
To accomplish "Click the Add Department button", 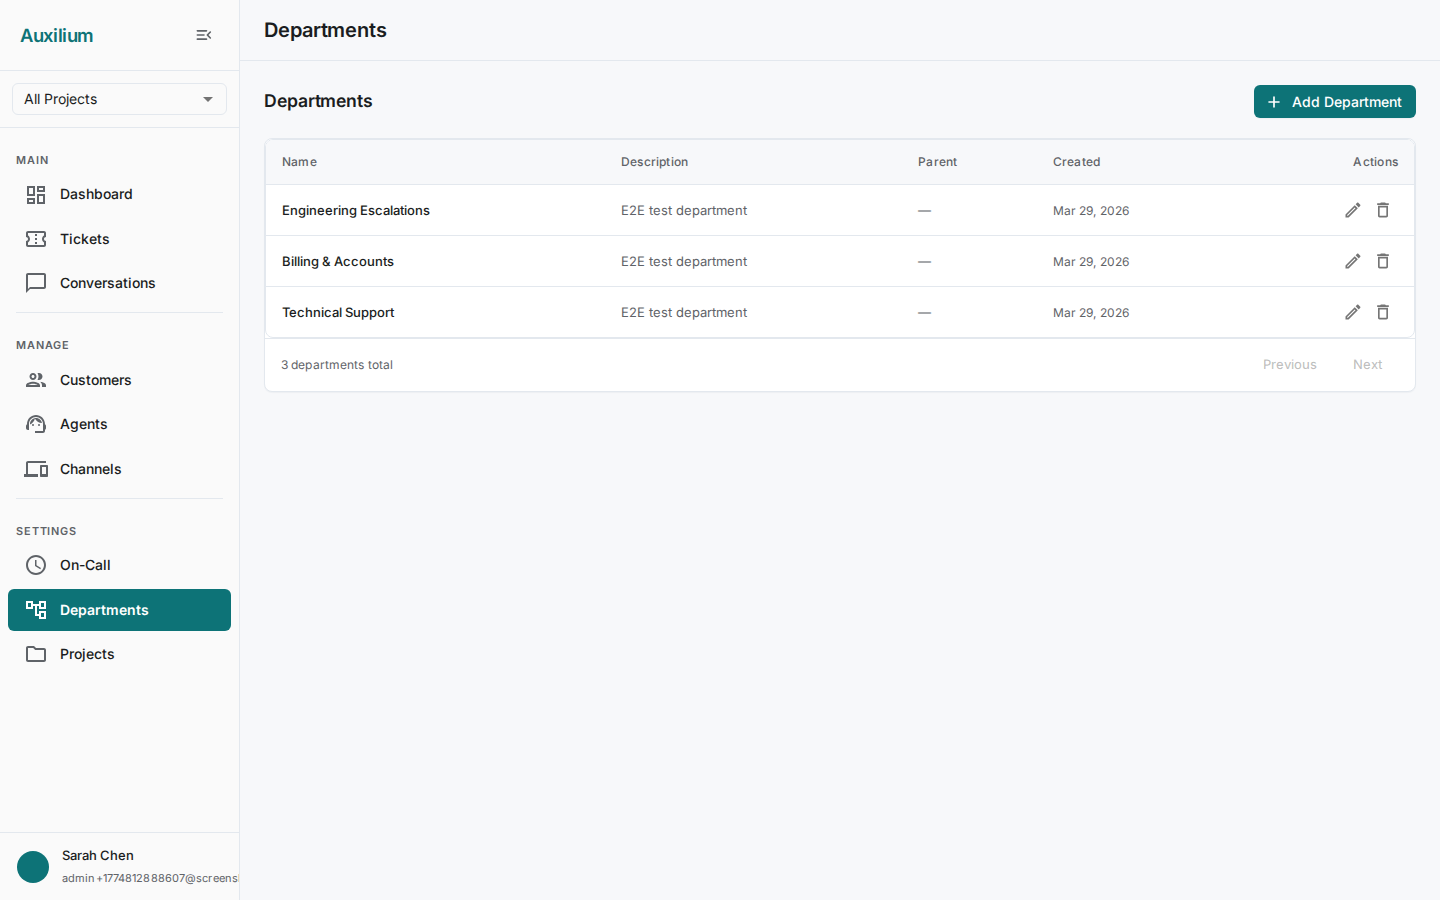I will tap(1334, 102).
